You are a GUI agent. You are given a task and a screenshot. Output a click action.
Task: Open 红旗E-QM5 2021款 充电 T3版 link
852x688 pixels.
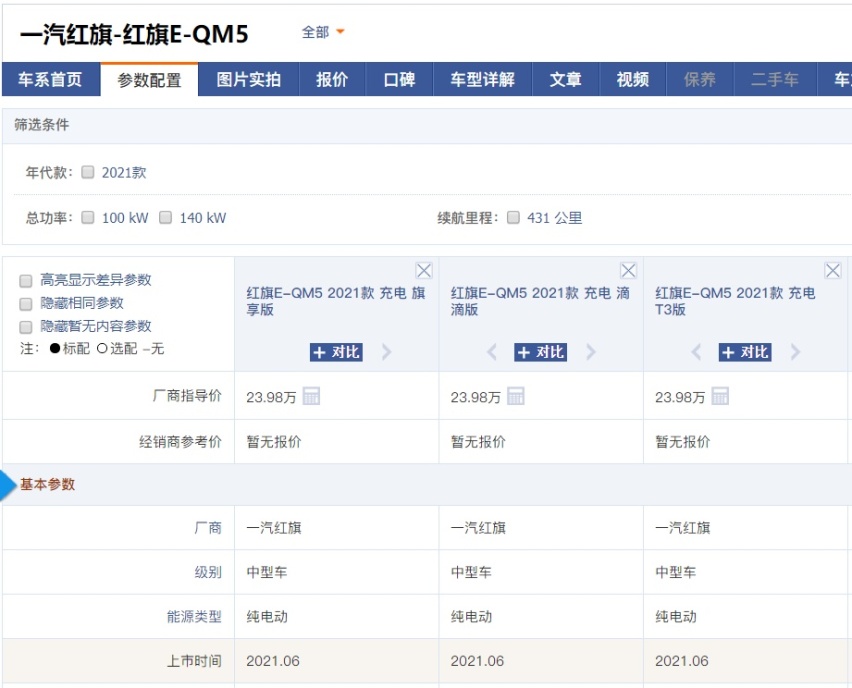pos(735,301)
